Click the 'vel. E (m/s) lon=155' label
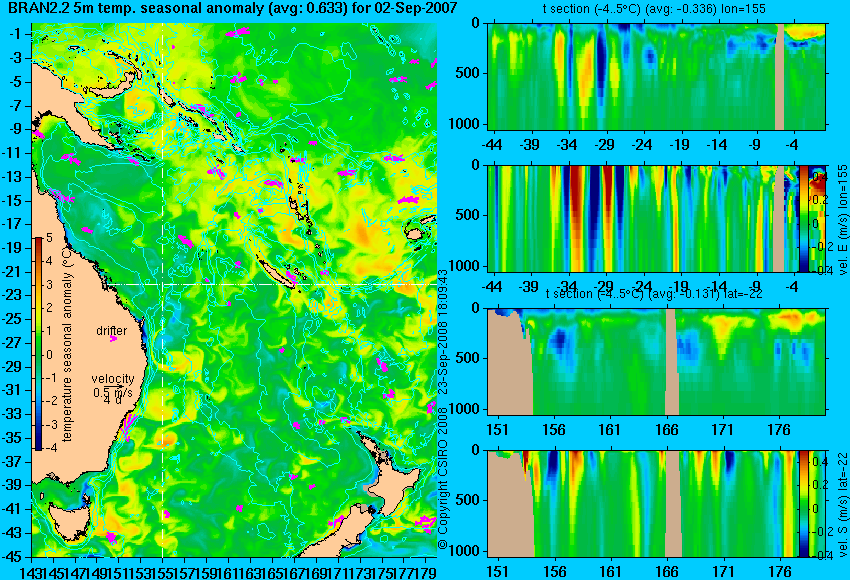This screenshot has height=580, width=850. point(843,220)
